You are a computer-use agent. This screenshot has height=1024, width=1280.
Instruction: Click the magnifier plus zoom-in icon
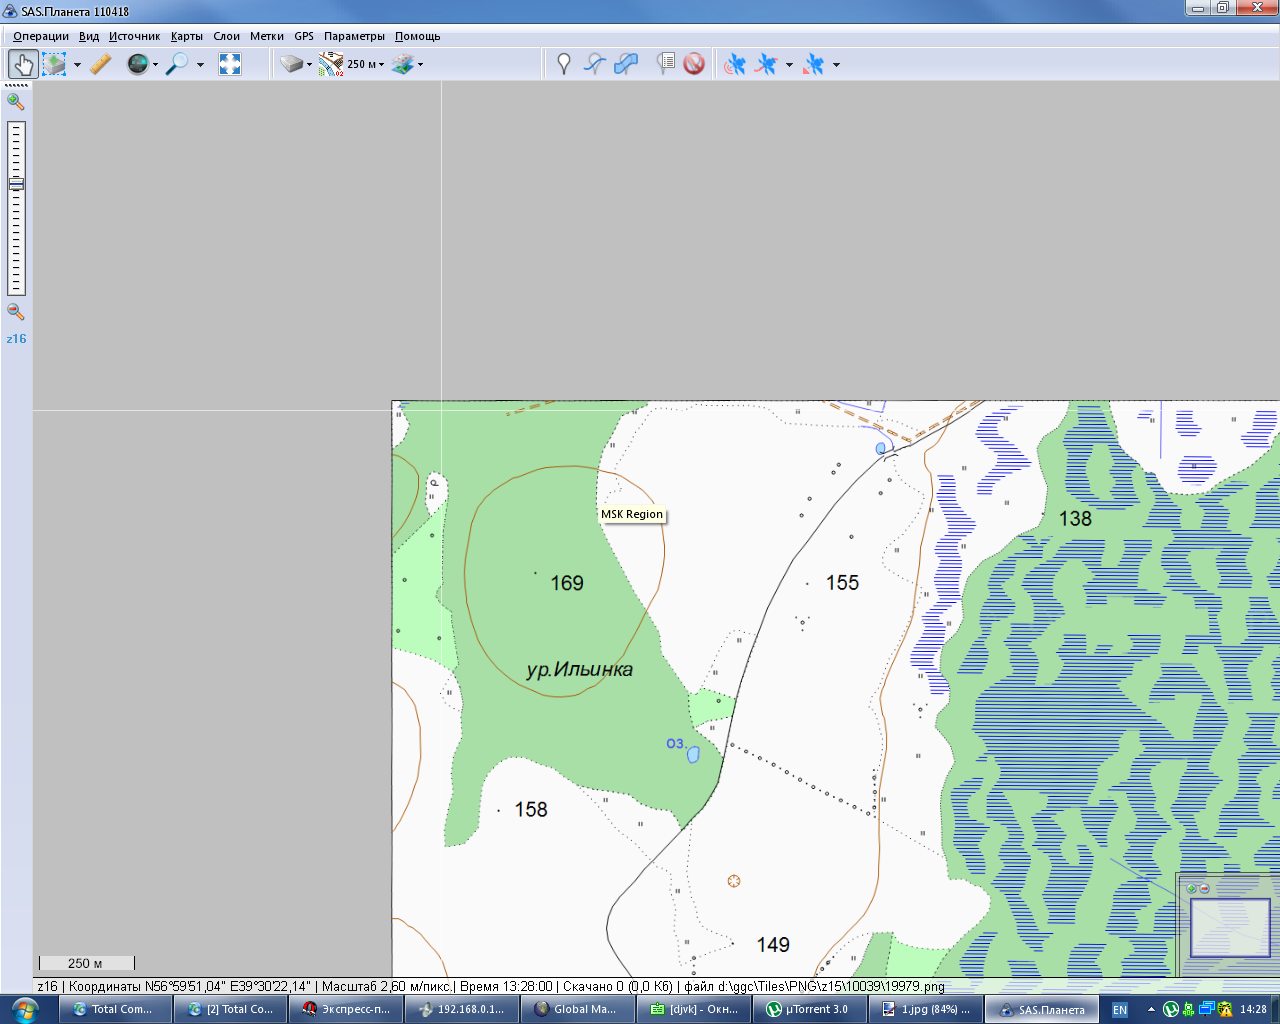coord(16,101)
